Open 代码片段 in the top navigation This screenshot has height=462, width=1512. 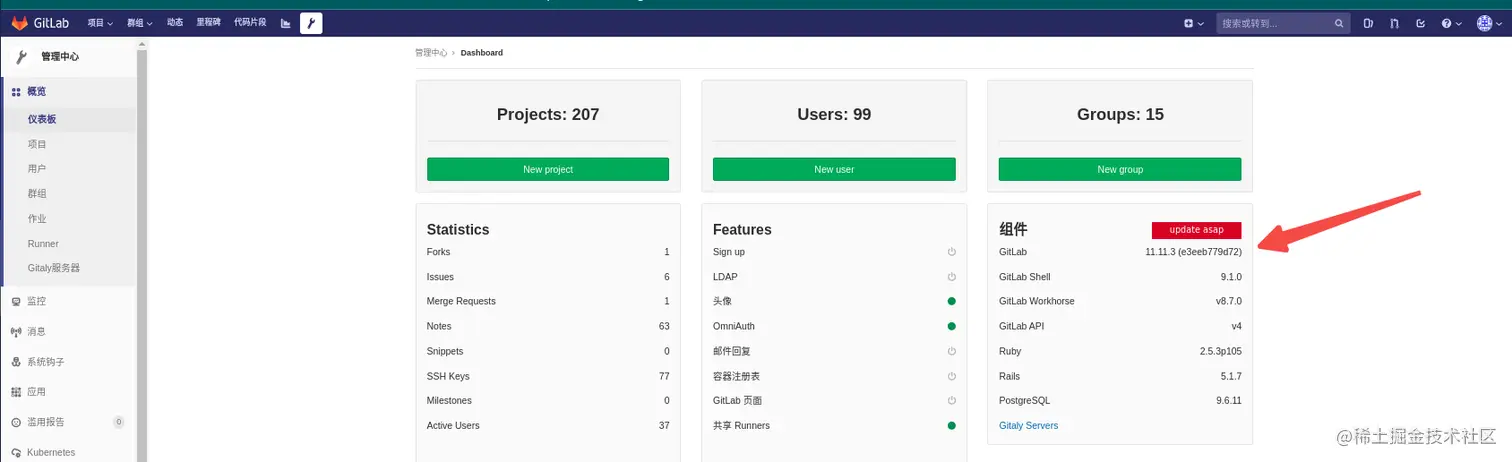[250, 23]
